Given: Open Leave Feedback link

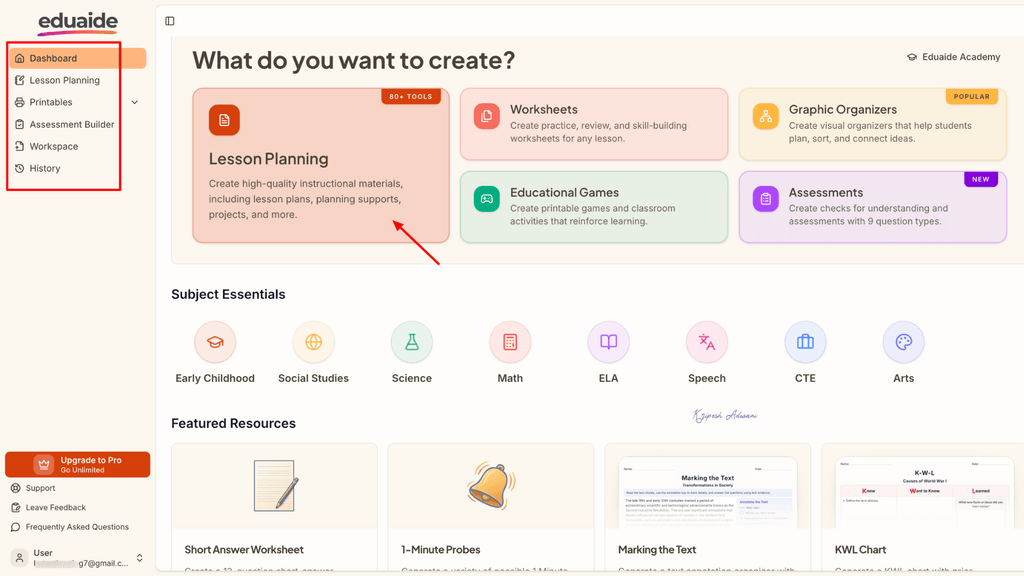Looking at the screenshot, I should [x=56, y=507].
